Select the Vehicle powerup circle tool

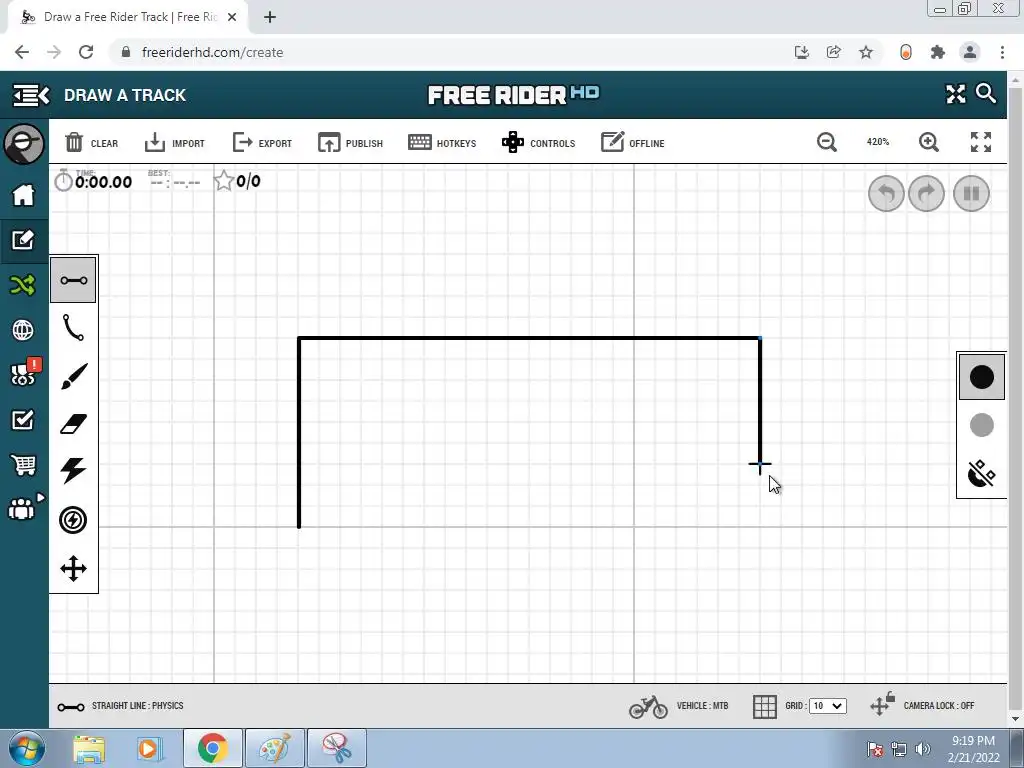click(x=73, y=520)
